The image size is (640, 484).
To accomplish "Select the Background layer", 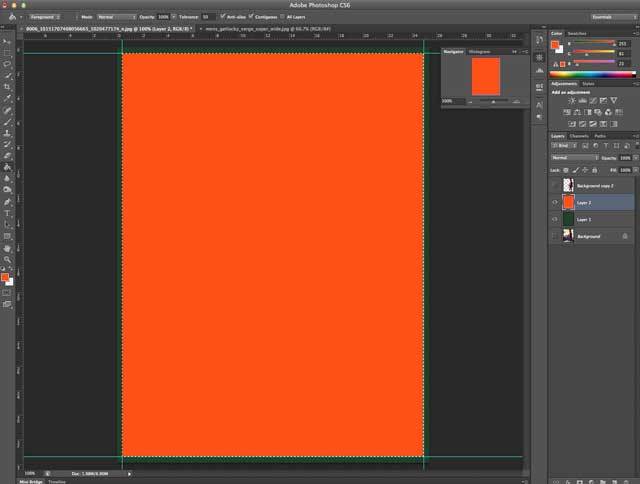I will (x=588, y=236).
